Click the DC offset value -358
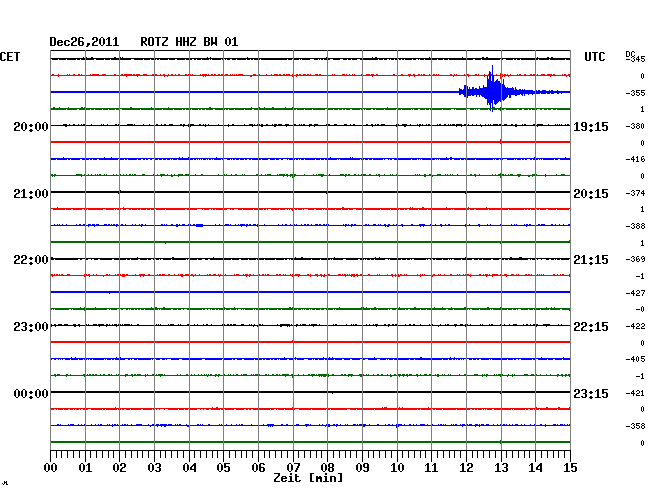The width and height of the screenshot is (650, 494). tap(635, 426)
